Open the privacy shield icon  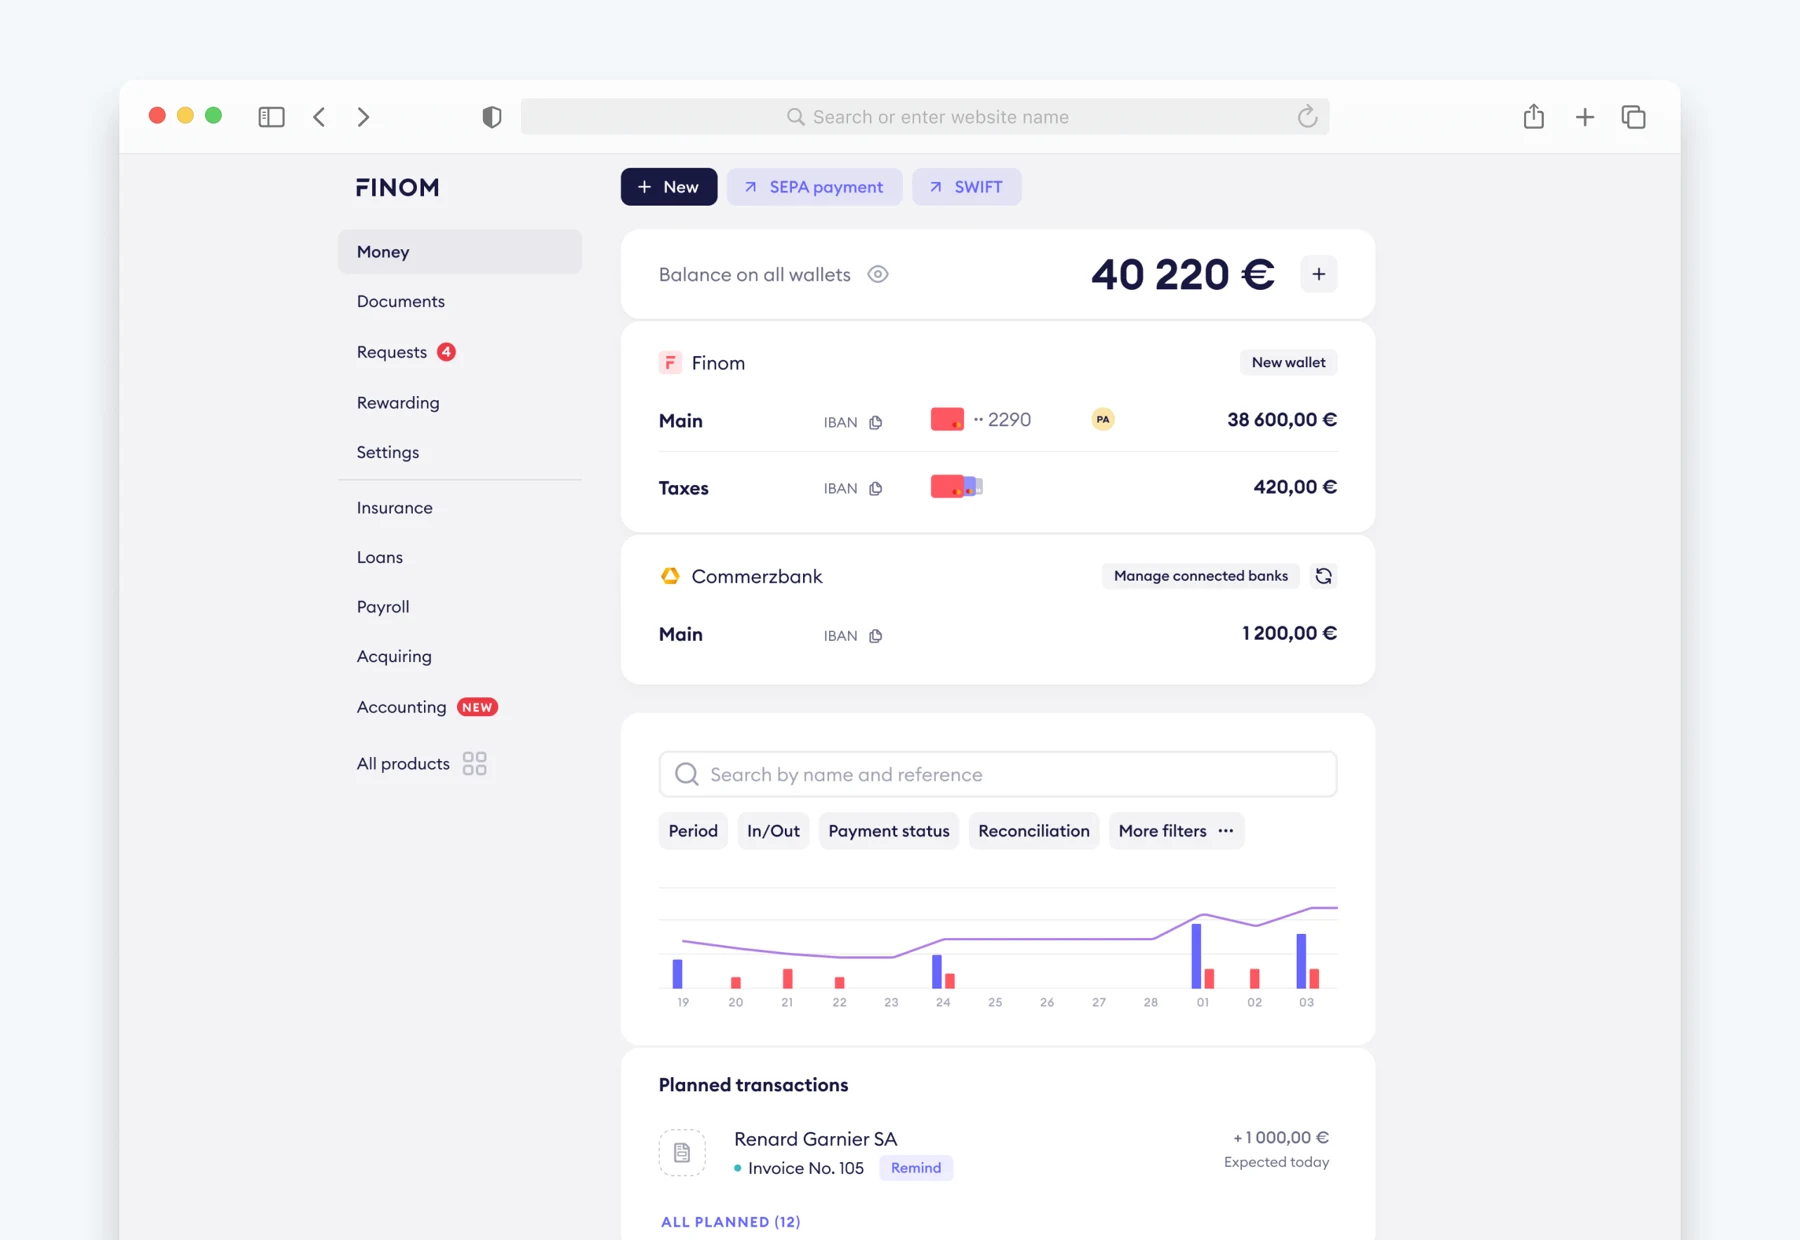[x=491, y=117]
